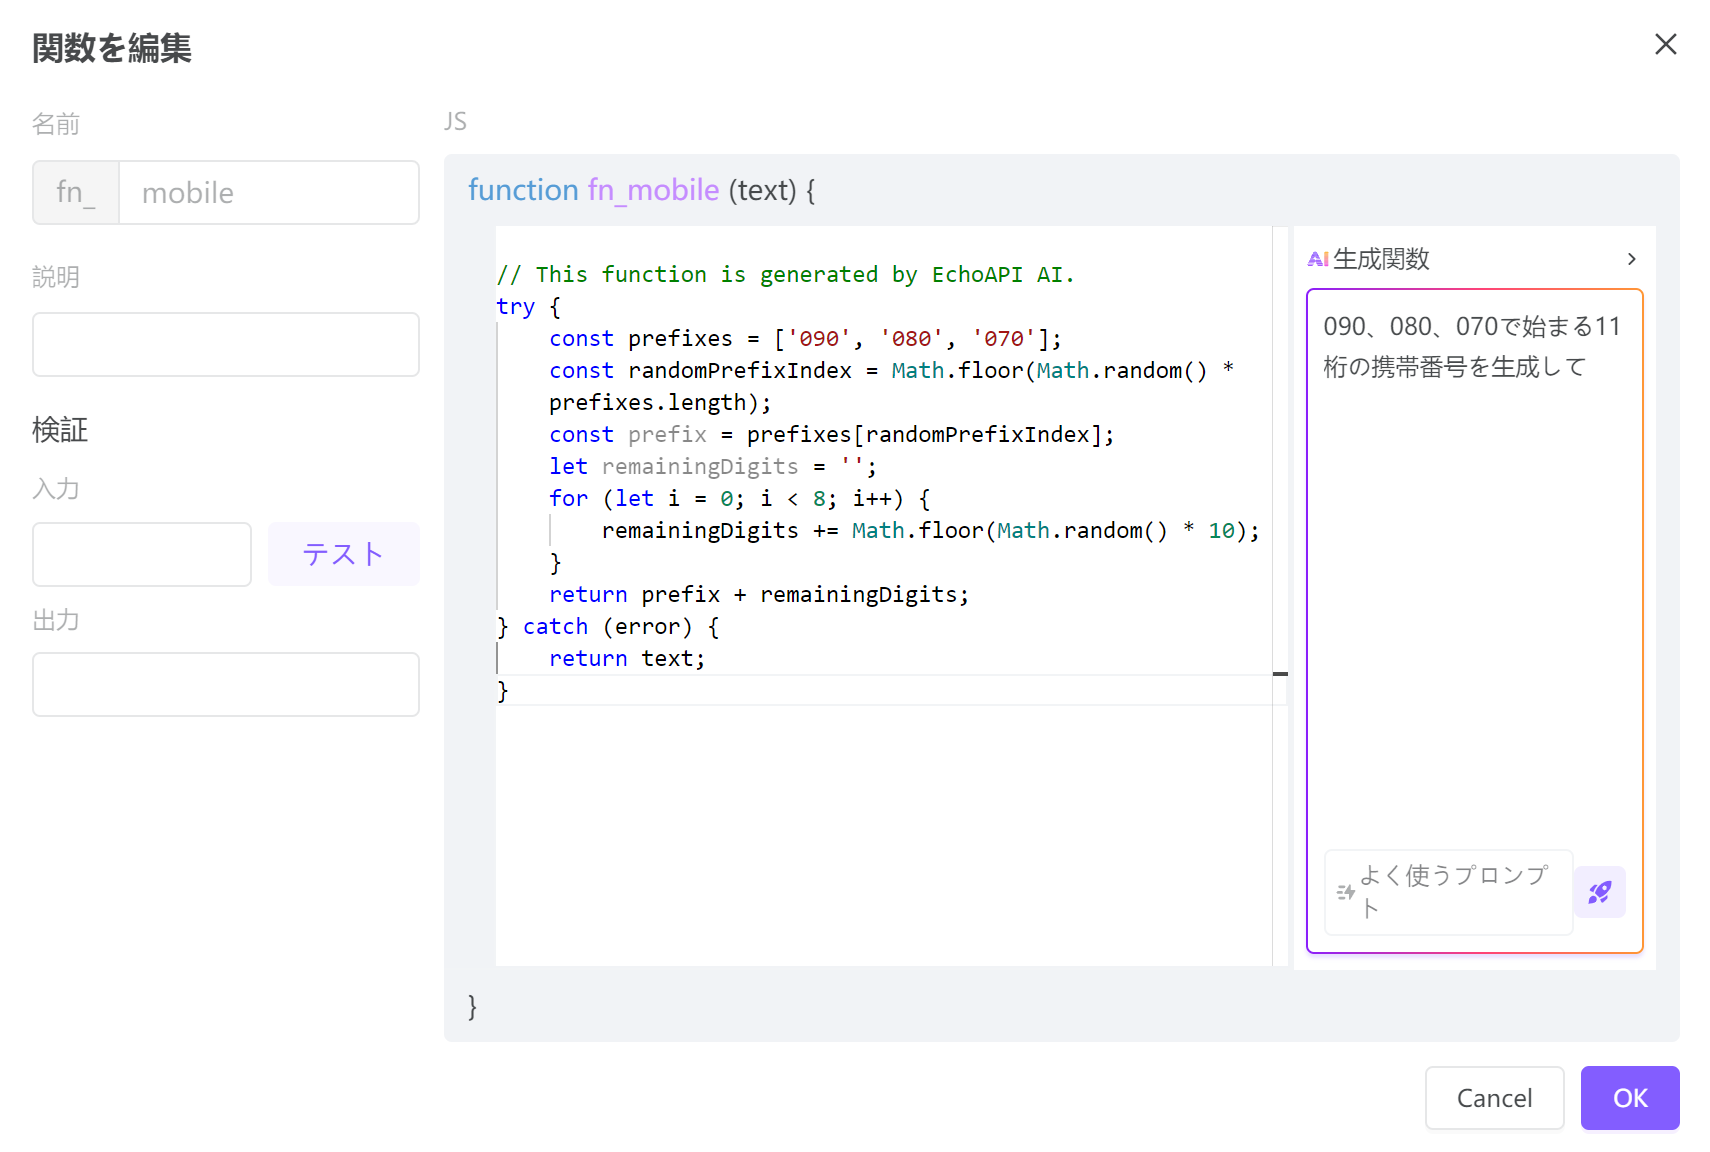This screenshot has width=1710, height=1152.
Task: Run the function with the テスト button
Action: (343, 553)
